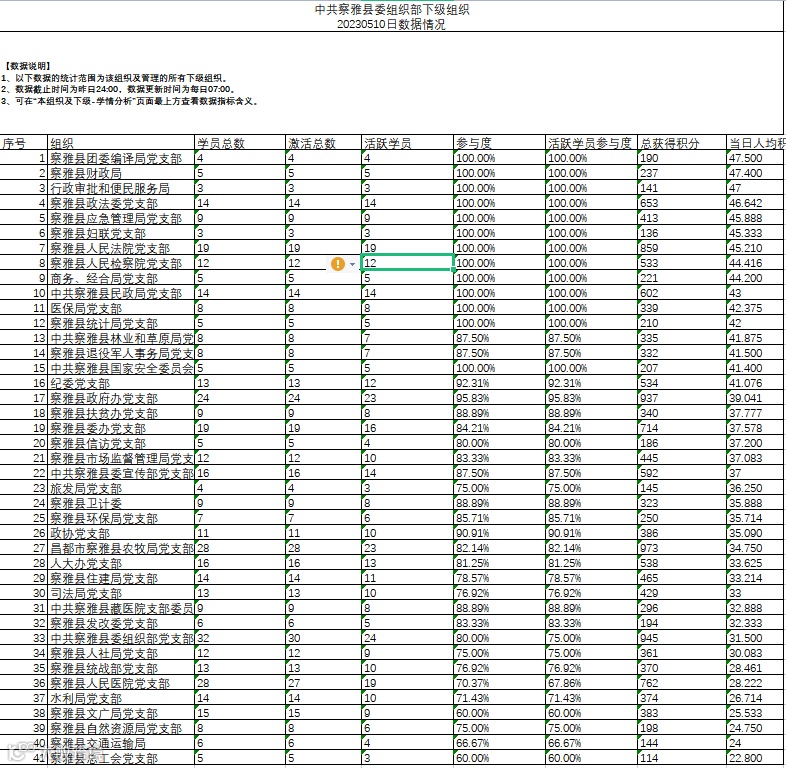Select cell 察雅县委办党支部
The height and width of the screenshot is (768, 786).
(121, 428)
